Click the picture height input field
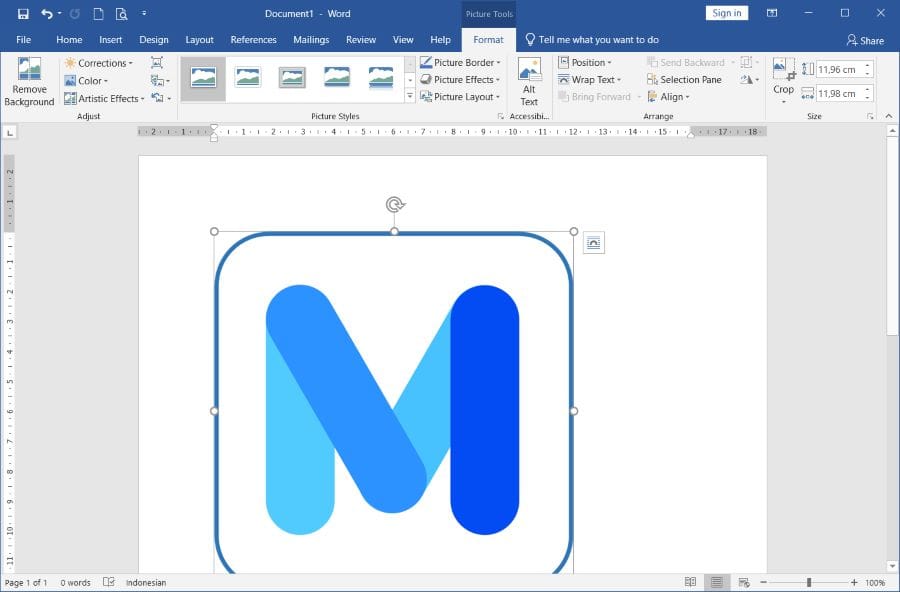The image size is (900, 592). click(838, 70)
